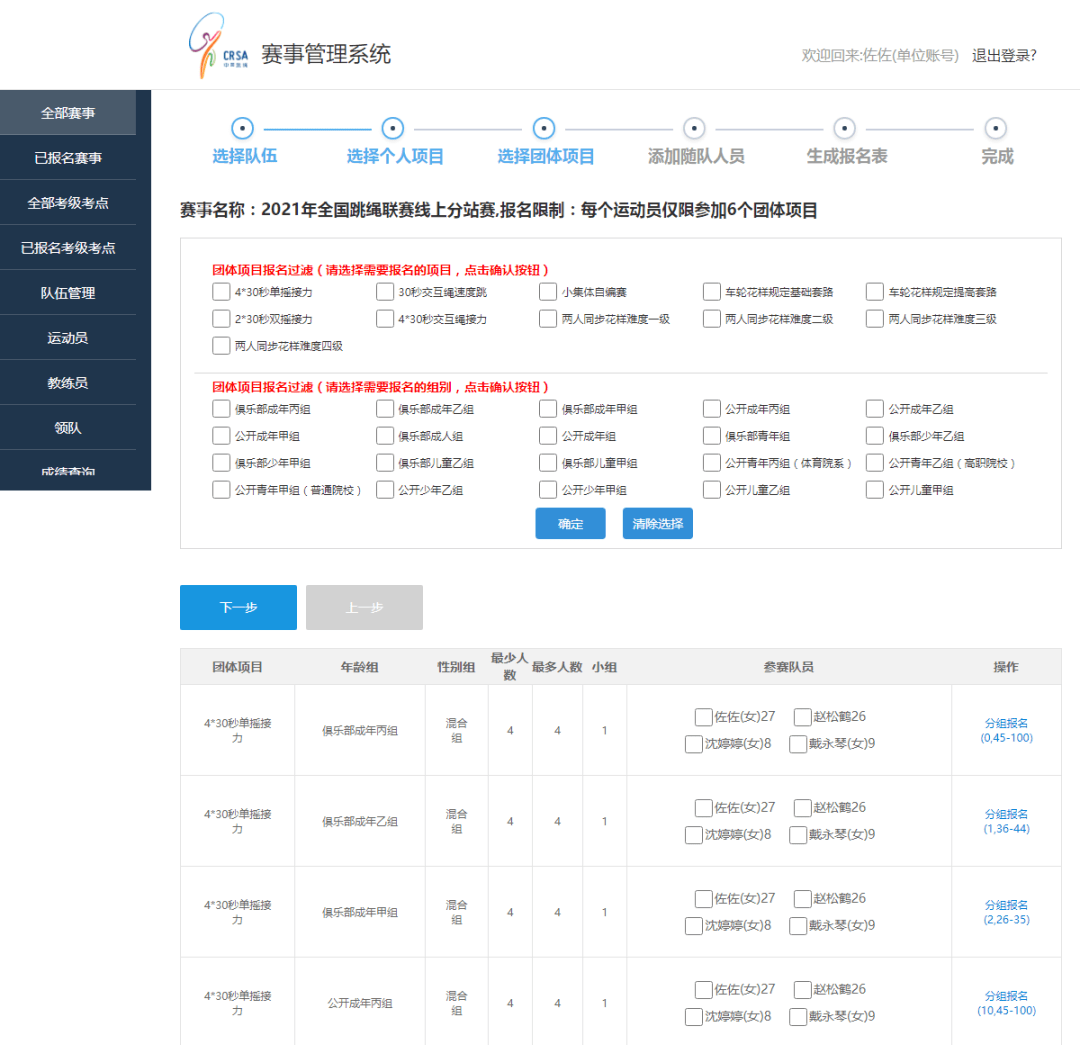The image size is (1080, 1045).
Task: Click the 确定 confirm button
Action: pyautogui.click(x=570, y=524)
